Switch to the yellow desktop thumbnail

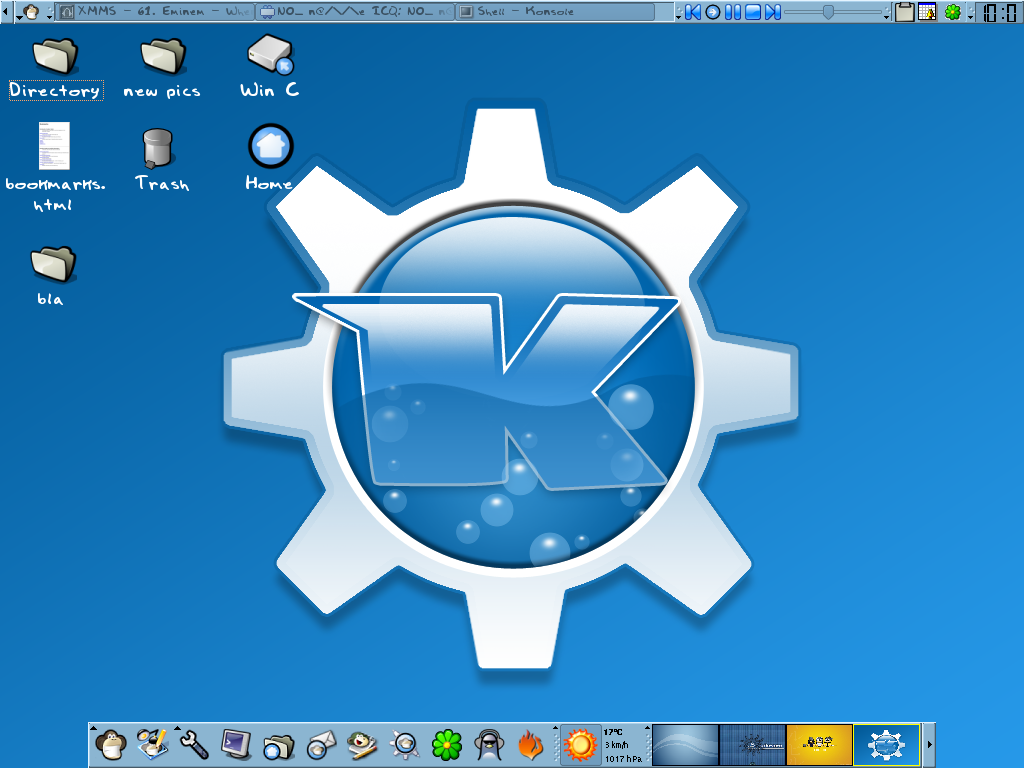(x=820, y=745)
